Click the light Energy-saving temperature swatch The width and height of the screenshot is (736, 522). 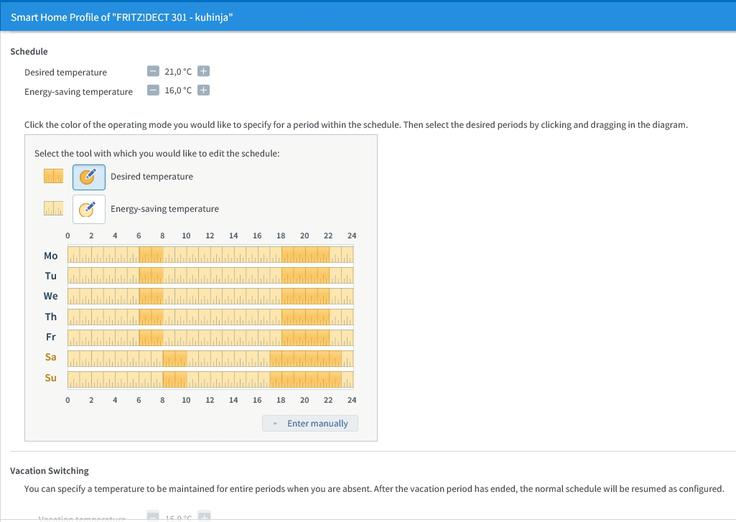click(53, 208)
